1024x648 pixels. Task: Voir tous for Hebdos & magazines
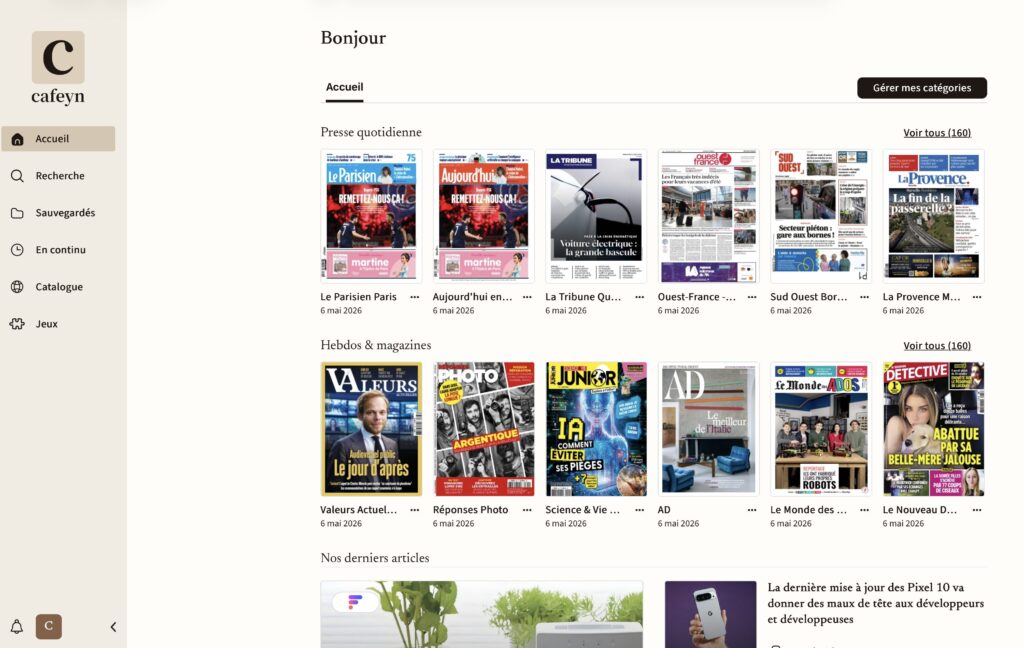point(936,346)
